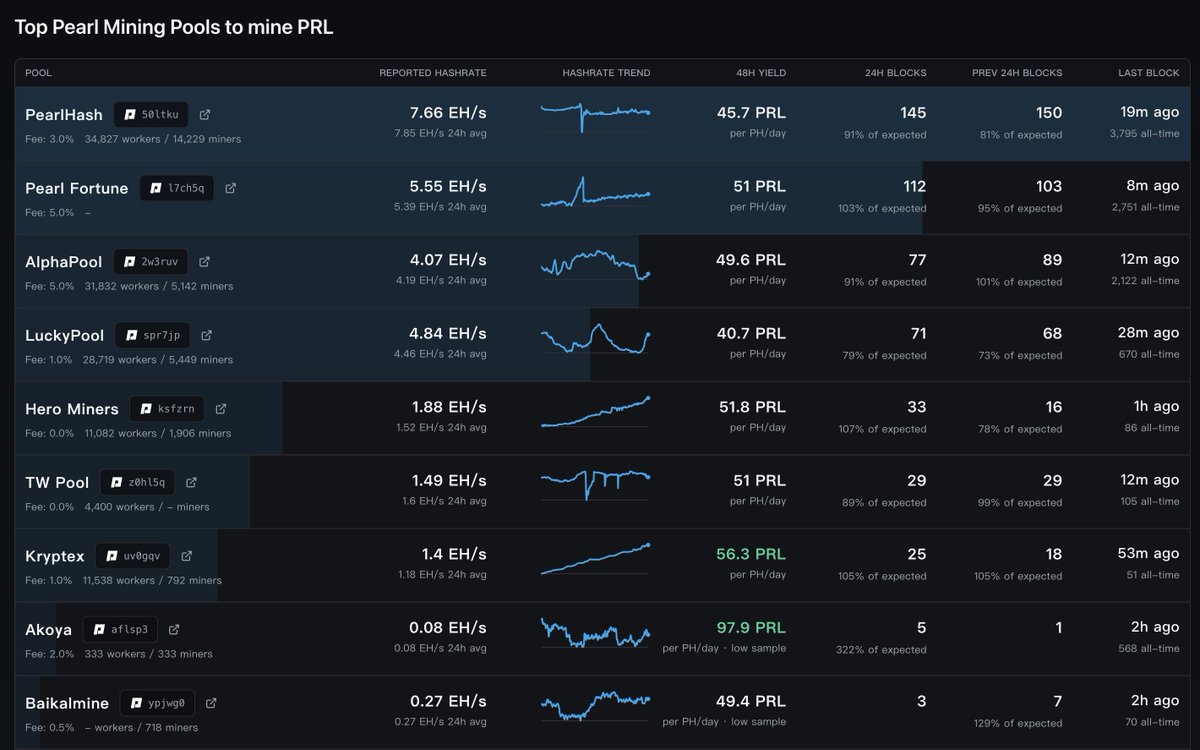Click the 97.9 PRL yield value
The height and width of the screenshot is (750, 1200).
click(x=751, y=628)
